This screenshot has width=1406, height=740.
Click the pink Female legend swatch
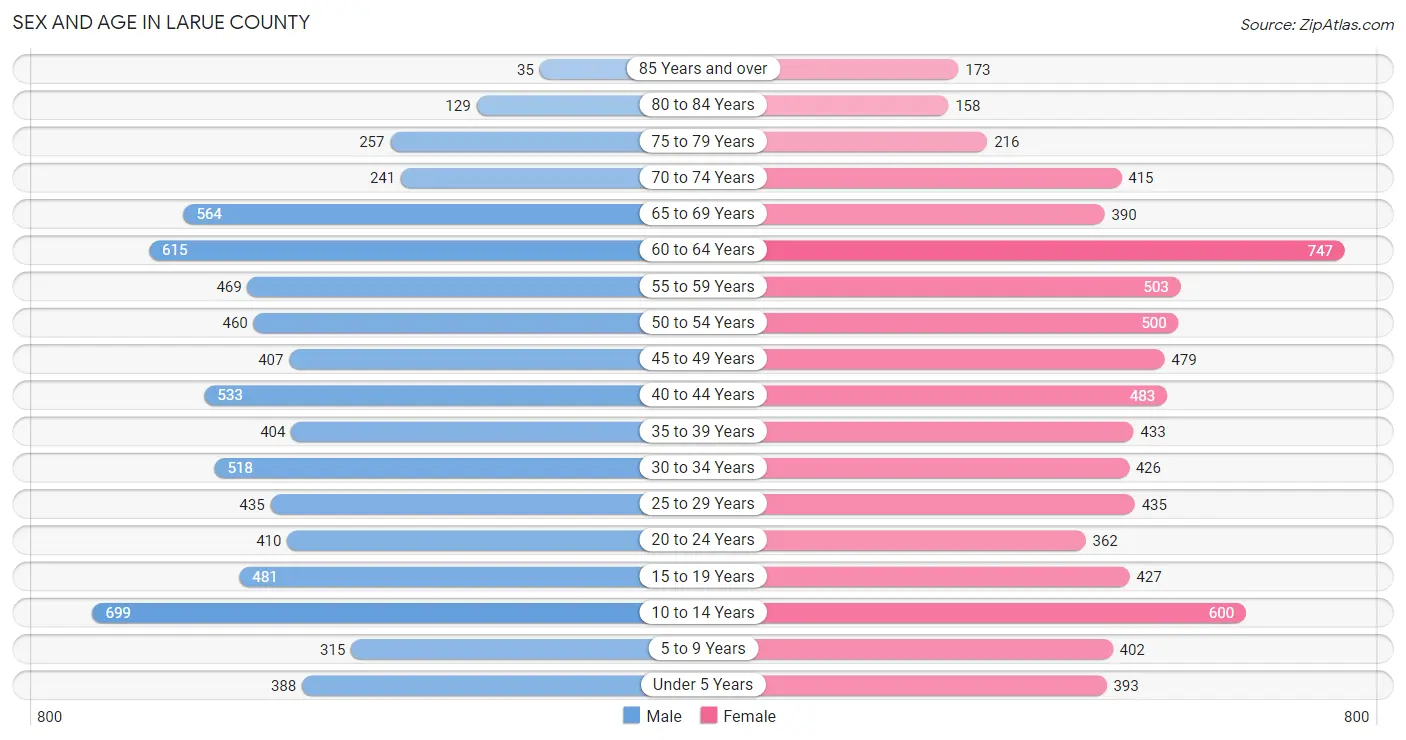click(x=709, y=716)
